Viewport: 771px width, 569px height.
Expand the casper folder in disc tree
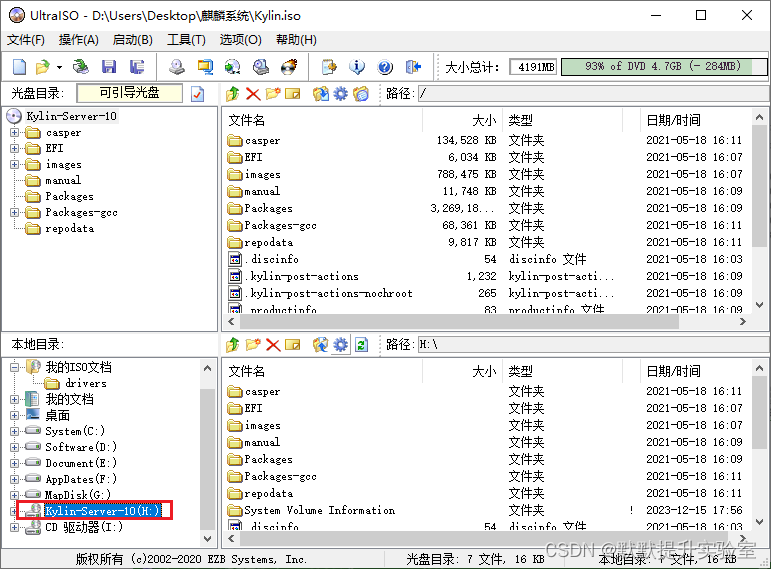click(14, 132)
